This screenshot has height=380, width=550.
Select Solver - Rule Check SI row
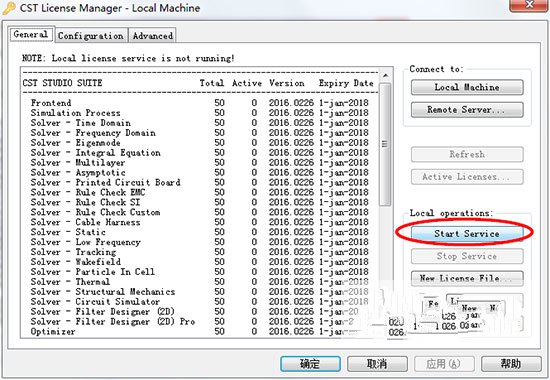pos(199,202)
